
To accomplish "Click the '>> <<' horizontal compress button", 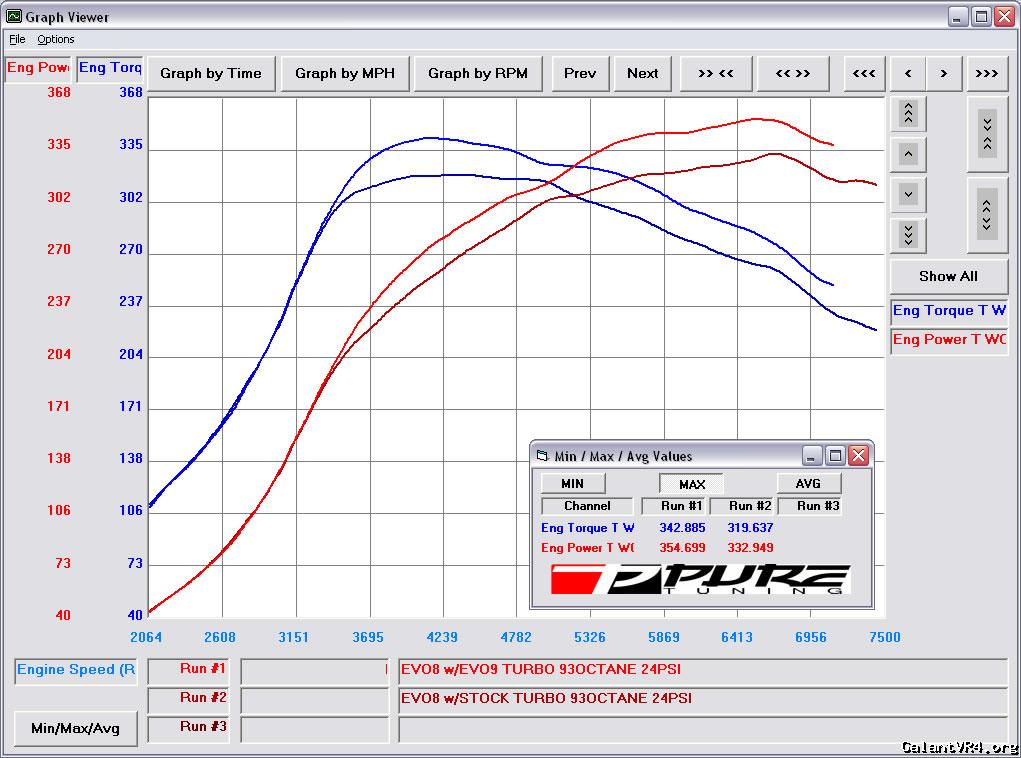I will pyautogui.click(x=715, y=73).
